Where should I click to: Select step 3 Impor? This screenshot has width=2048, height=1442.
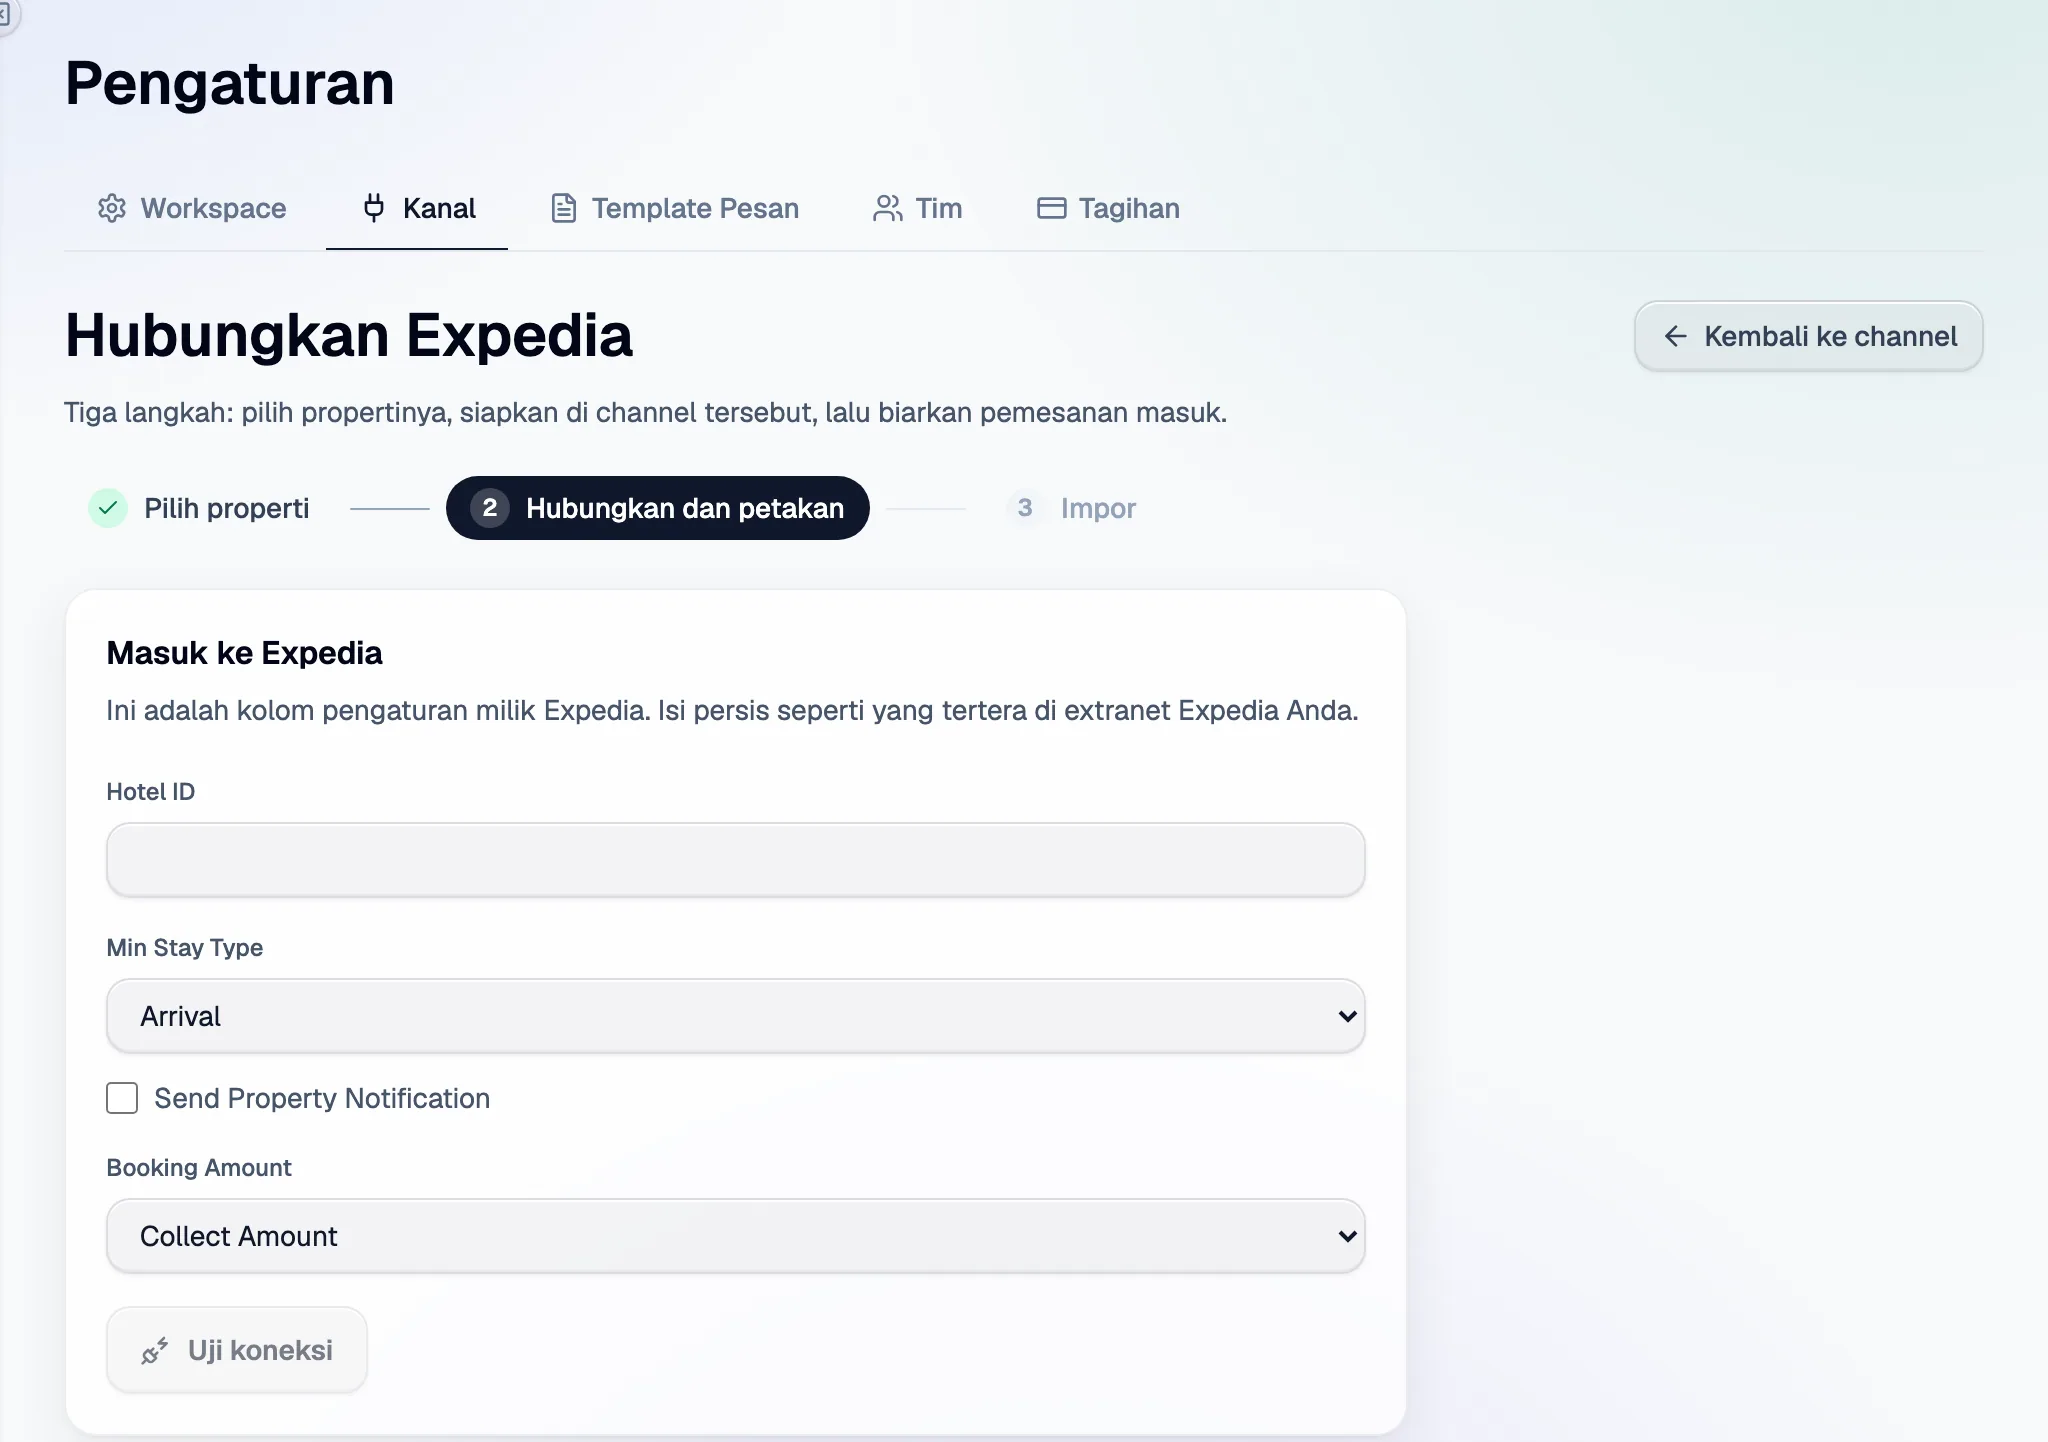[1072, 508]
